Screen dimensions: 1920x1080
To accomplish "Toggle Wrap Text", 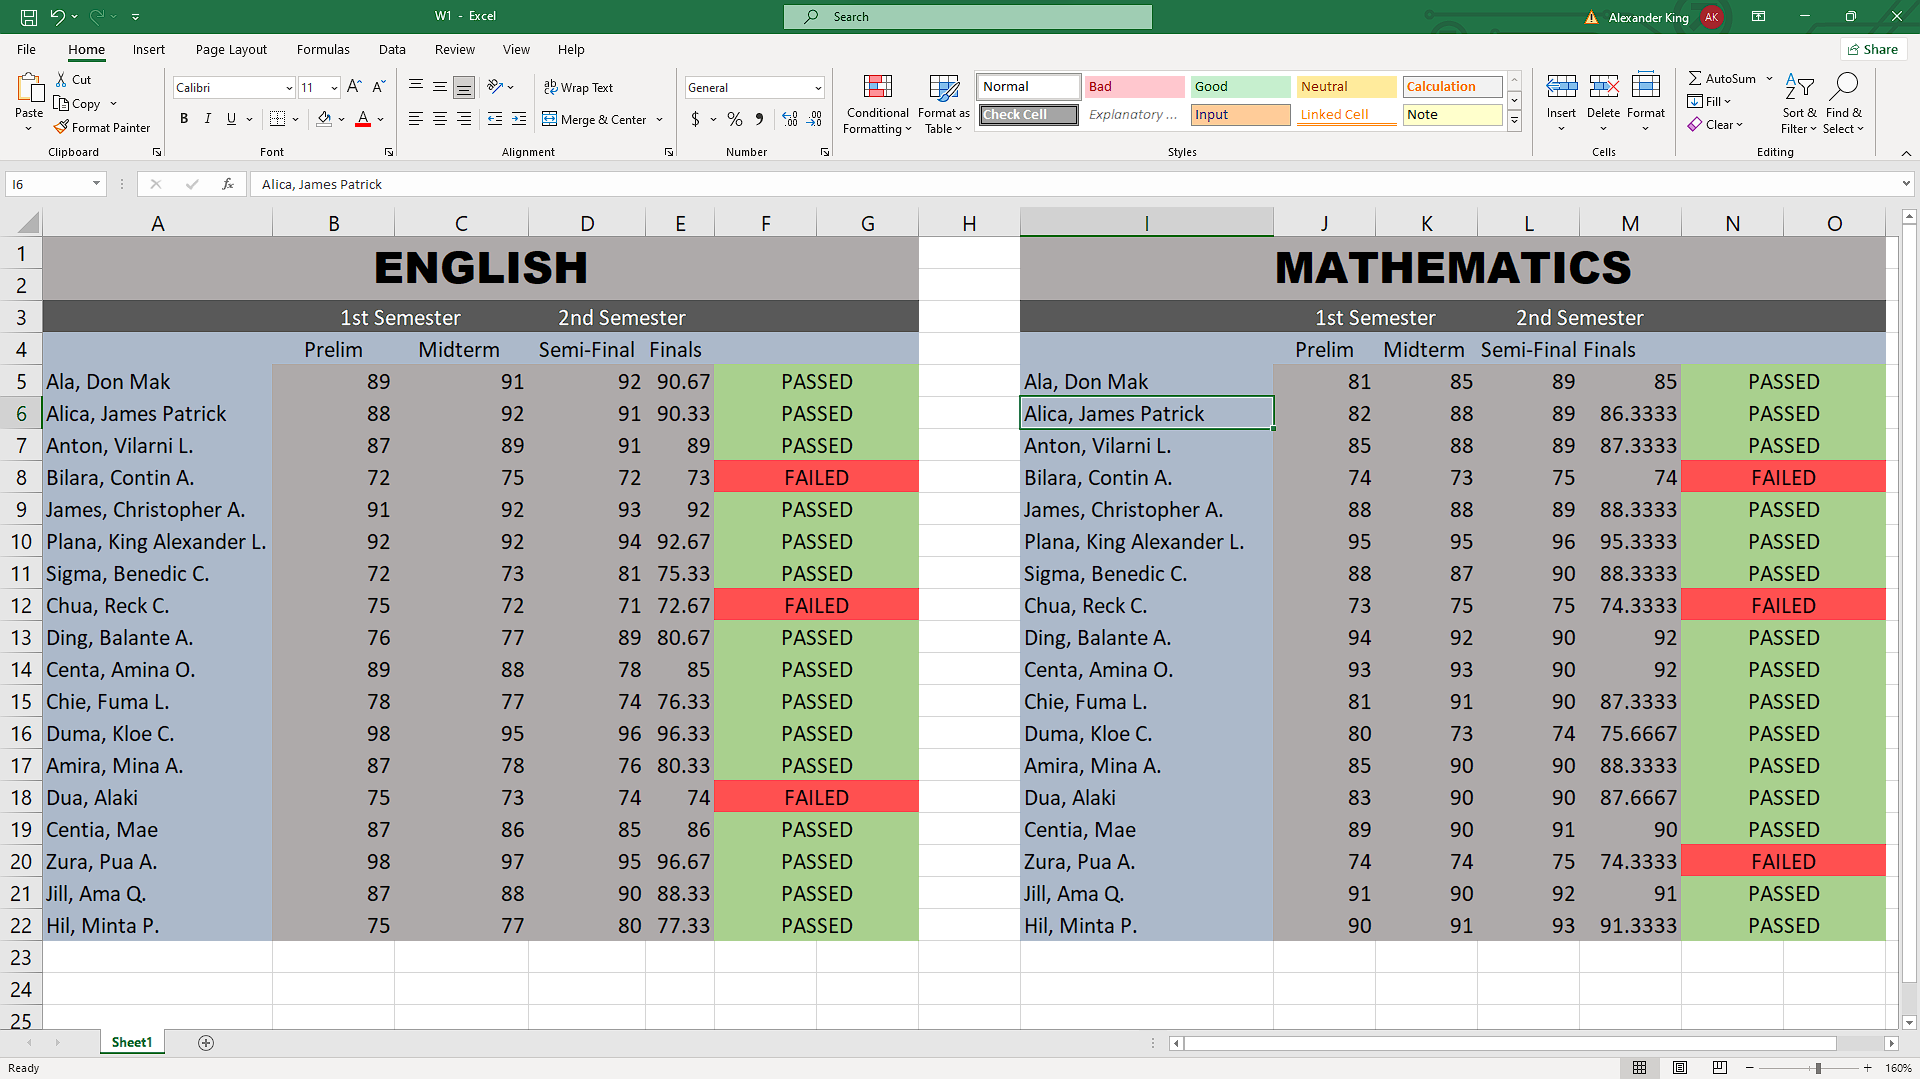I will [x=578, y=88].
